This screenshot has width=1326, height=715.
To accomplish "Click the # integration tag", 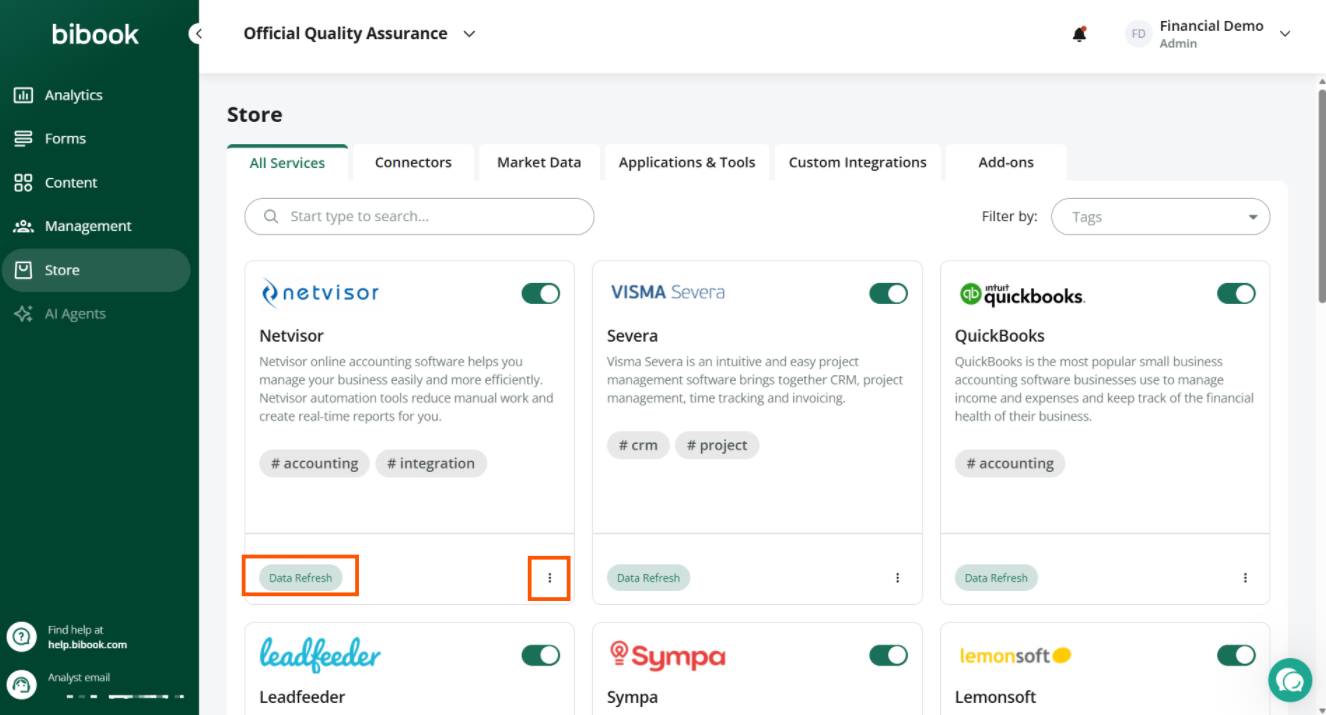I will (x=431, y=463).
